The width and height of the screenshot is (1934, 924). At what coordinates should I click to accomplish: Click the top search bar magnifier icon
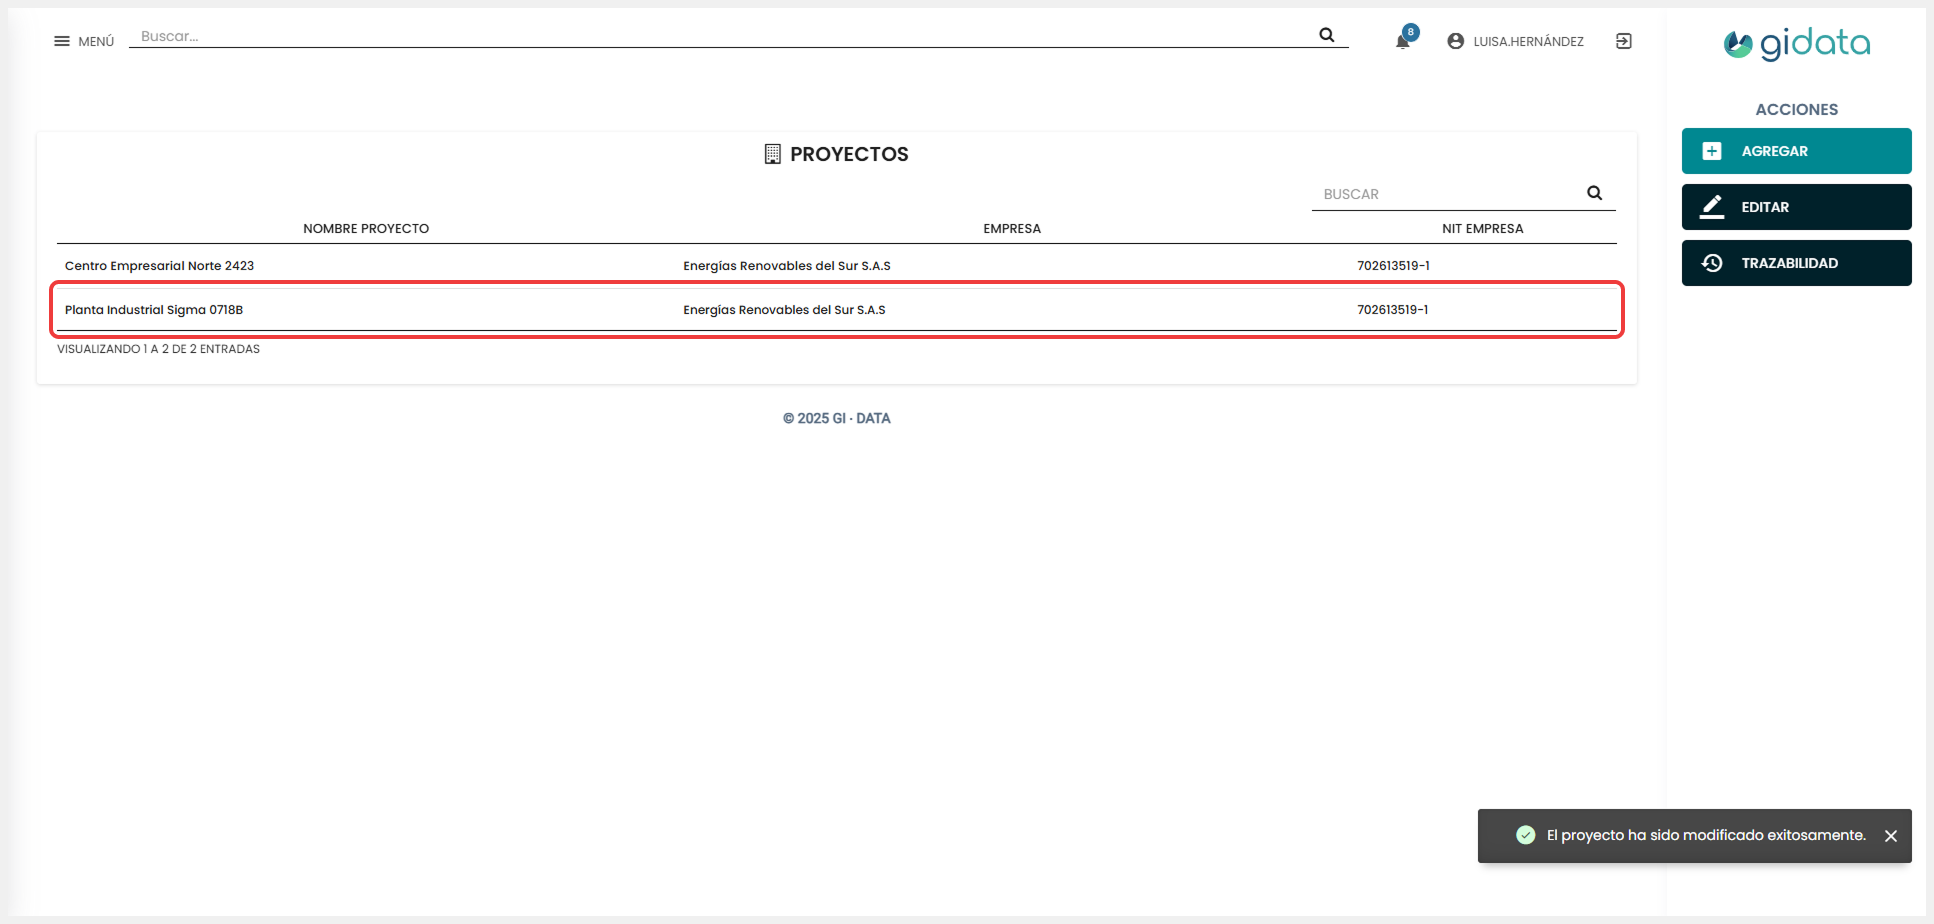pyautogui.click(x=1326, y=35)
